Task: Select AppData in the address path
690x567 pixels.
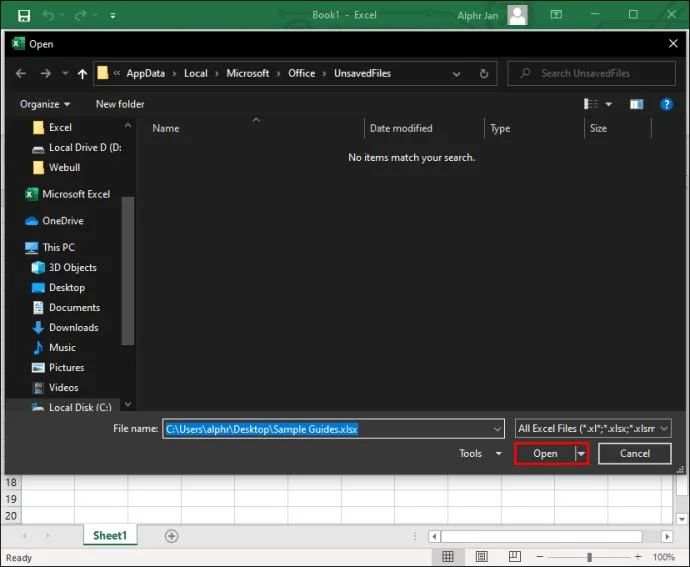Action: point(146,74)
